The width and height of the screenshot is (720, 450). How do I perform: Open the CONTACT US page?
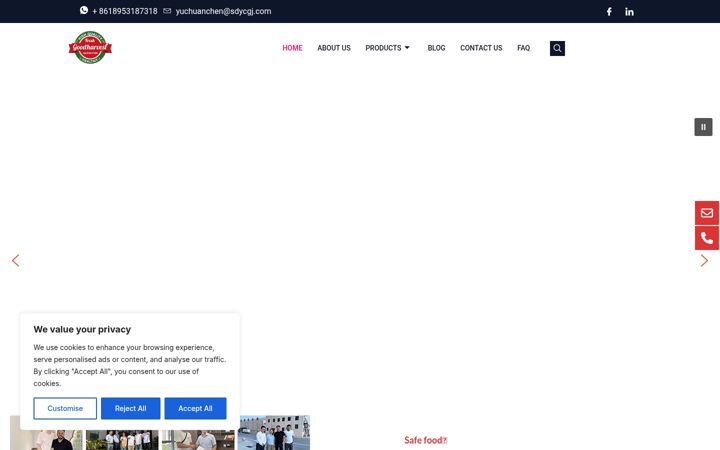(481, 48)
